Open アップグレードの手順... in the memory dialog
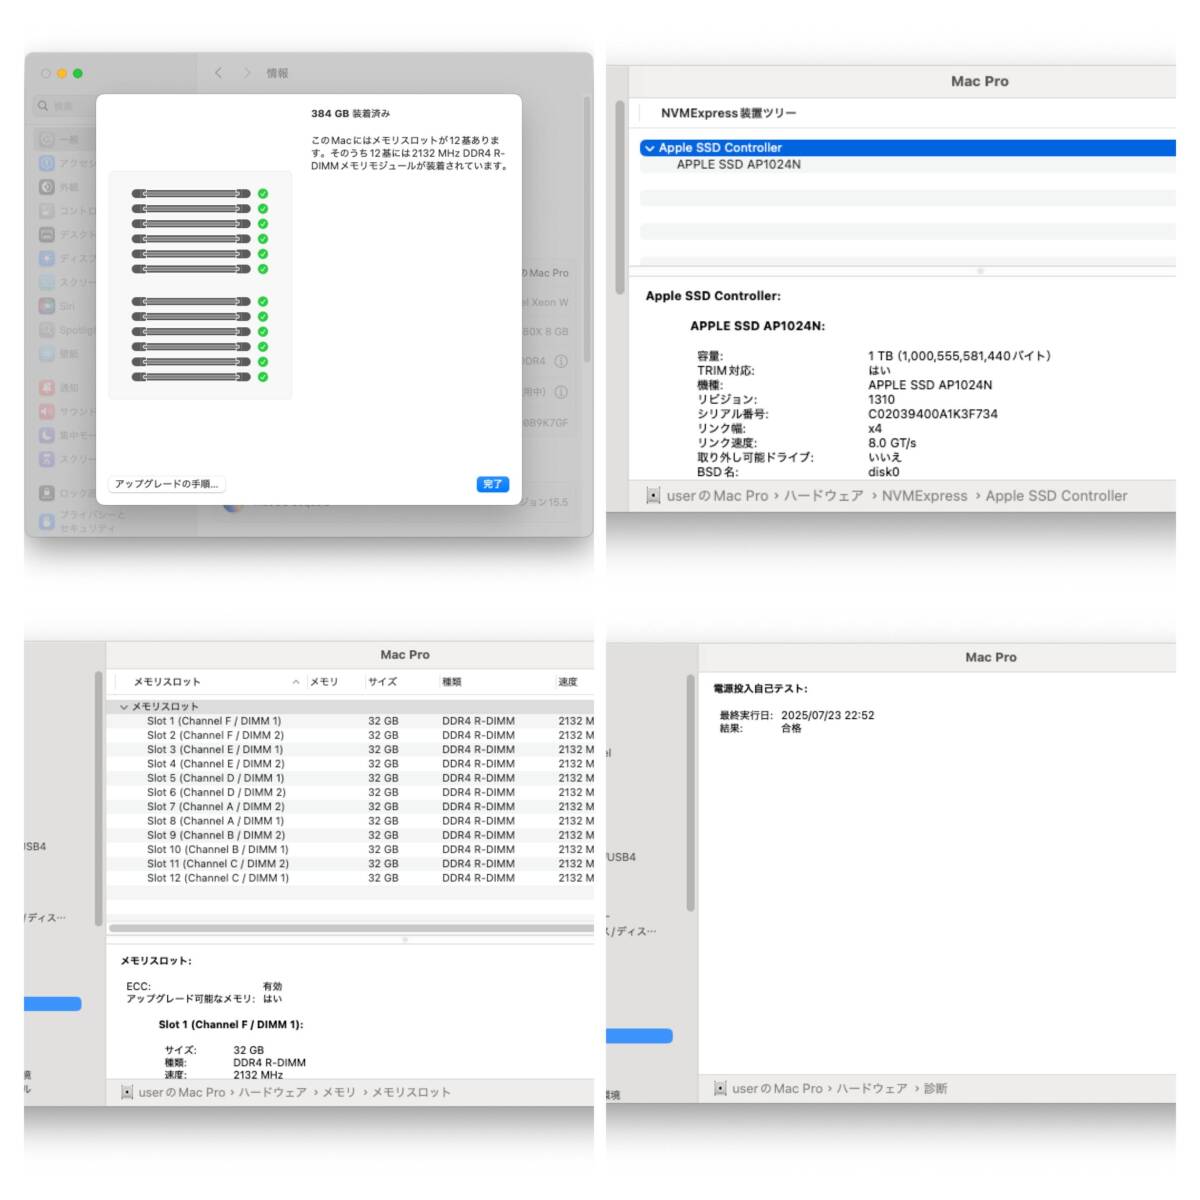 click(166, 484)
